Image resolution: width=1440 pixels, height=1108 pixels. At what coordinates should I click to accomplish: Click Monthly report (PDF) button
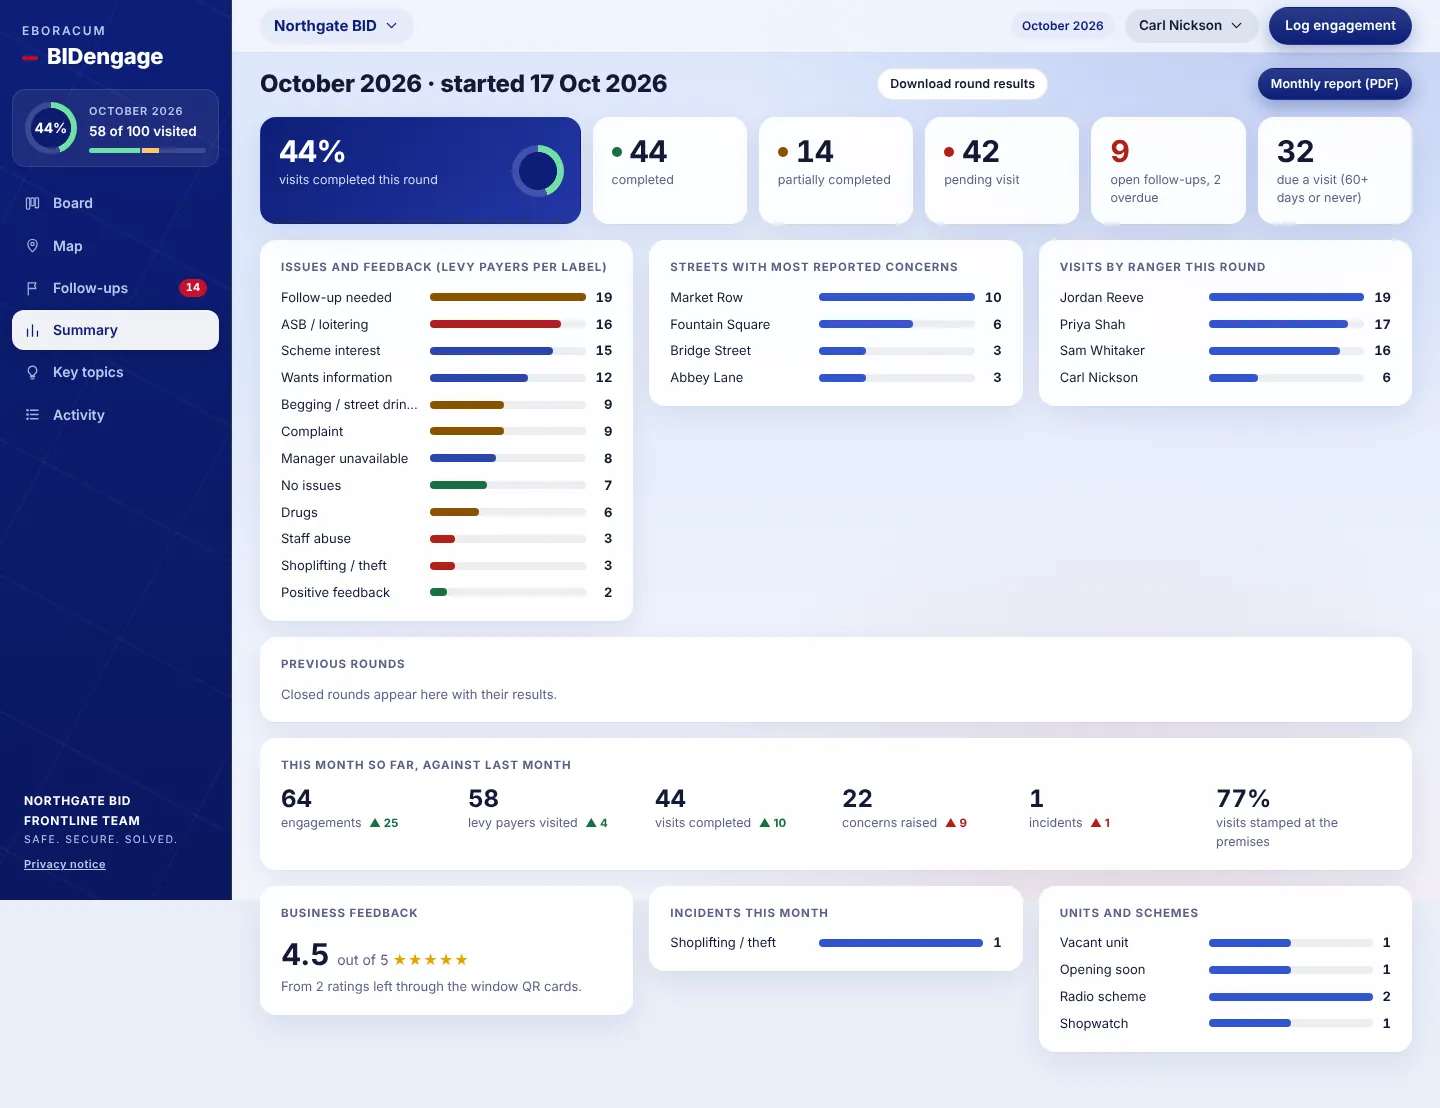coord(1334,84)
